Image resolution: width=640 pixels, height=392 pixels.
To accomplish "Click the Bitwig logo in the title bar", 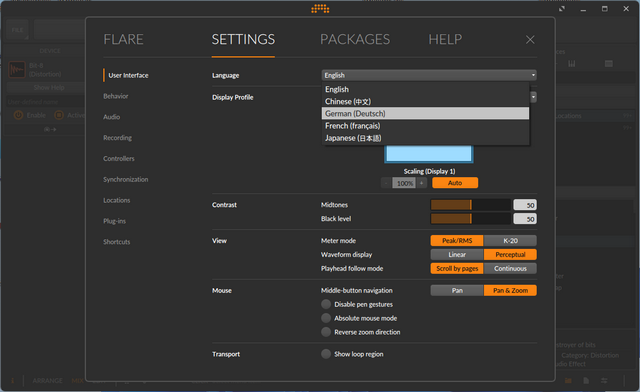I will [320, 9].
